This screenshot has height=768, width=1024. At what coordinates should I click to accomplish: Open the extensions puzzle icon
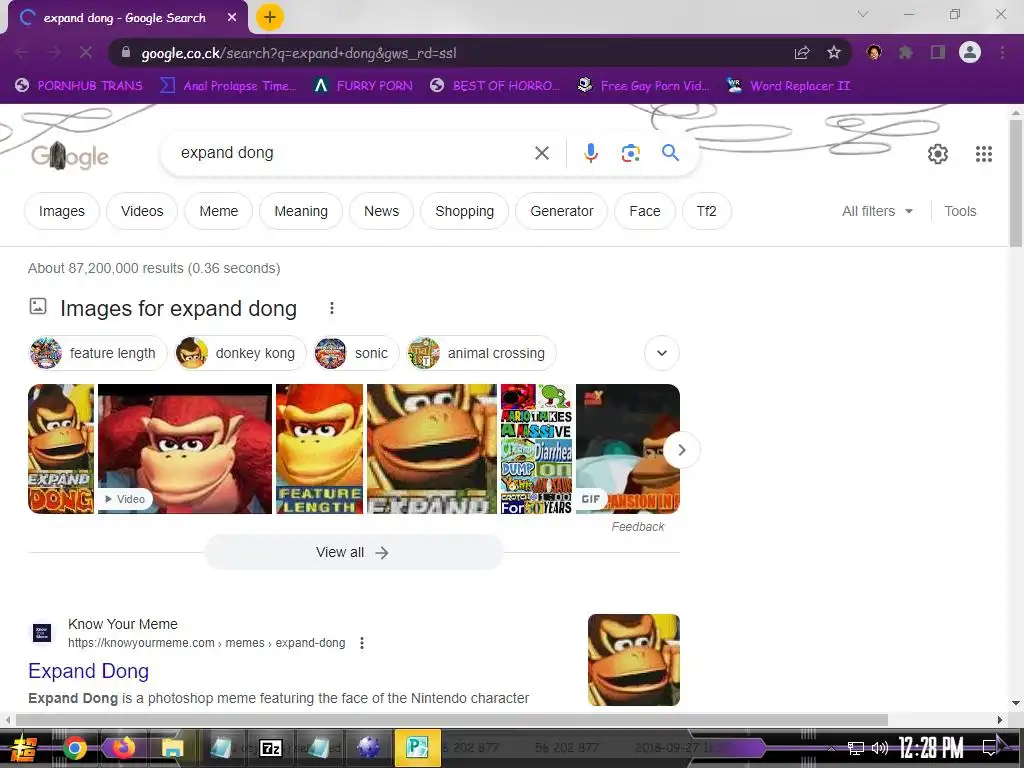tap(905, 52)
